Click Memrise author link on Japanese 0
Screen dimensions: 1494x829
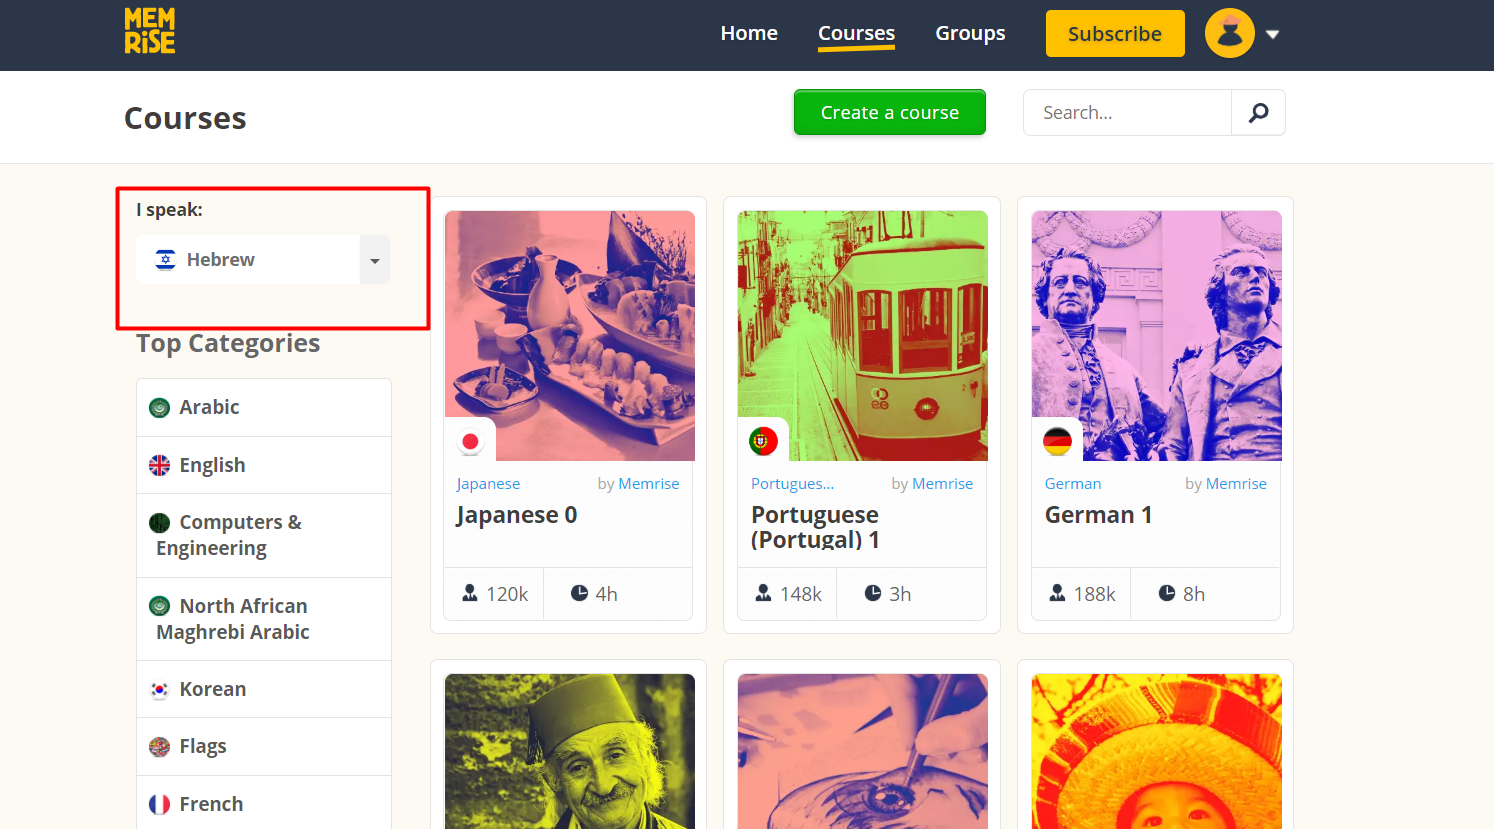(x=648, y=484)
